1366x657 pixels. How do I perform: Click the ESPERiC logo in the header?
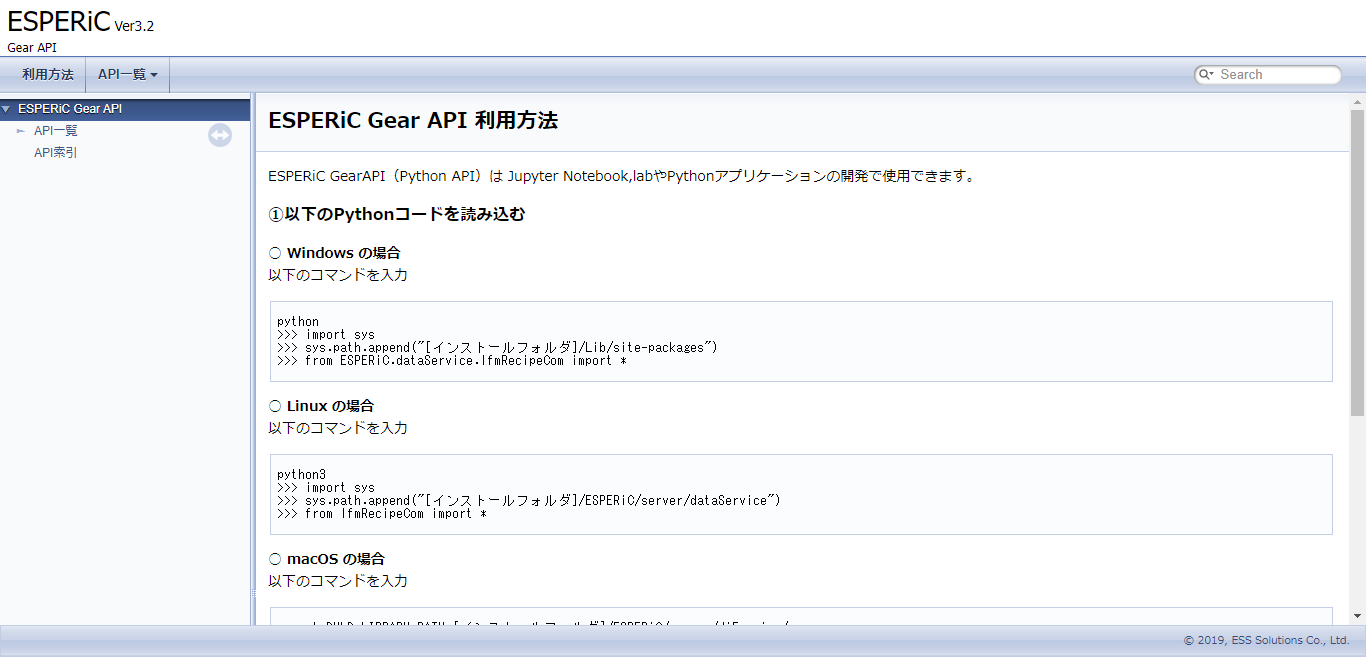(x=60, y=20)
